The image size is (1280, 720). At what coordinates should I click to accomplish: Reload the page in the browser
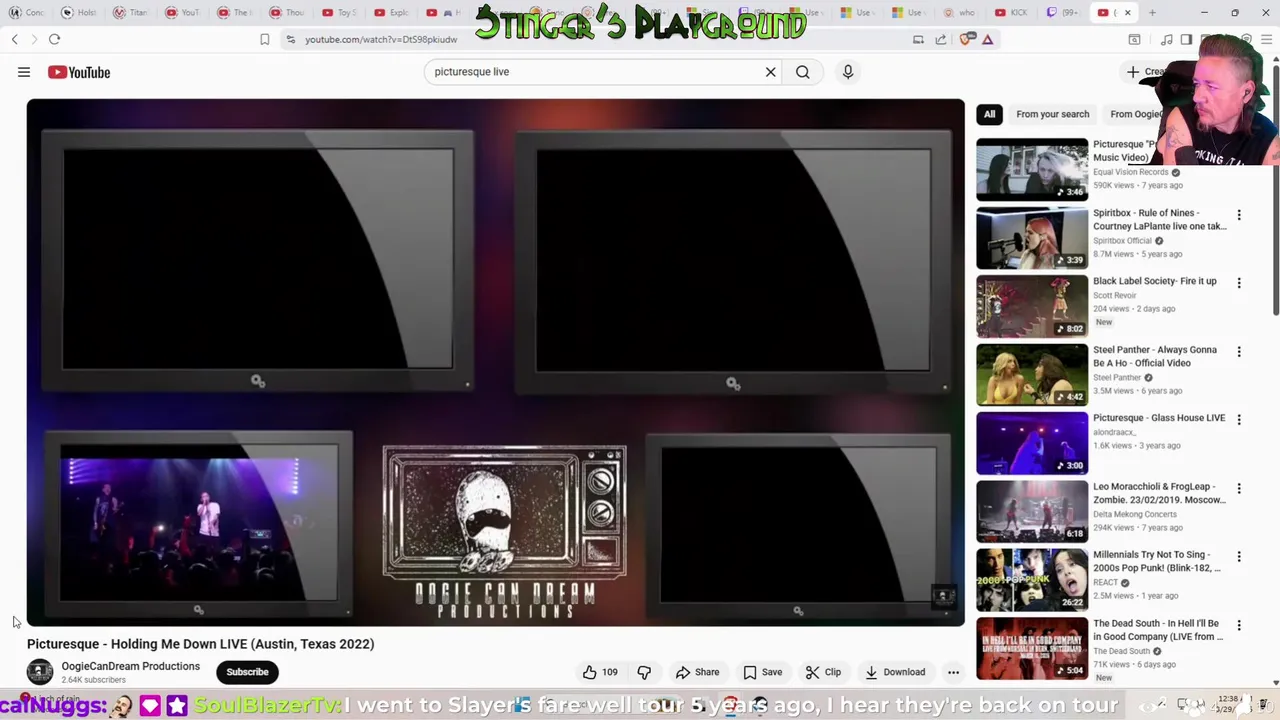point(54,39)
